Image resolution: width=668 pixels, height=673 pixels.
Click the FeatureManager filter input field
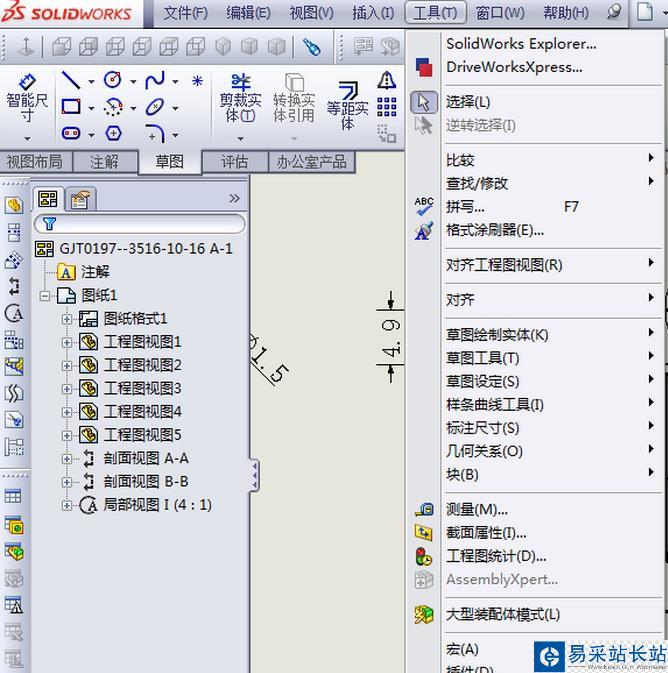(x=140, y=224)
